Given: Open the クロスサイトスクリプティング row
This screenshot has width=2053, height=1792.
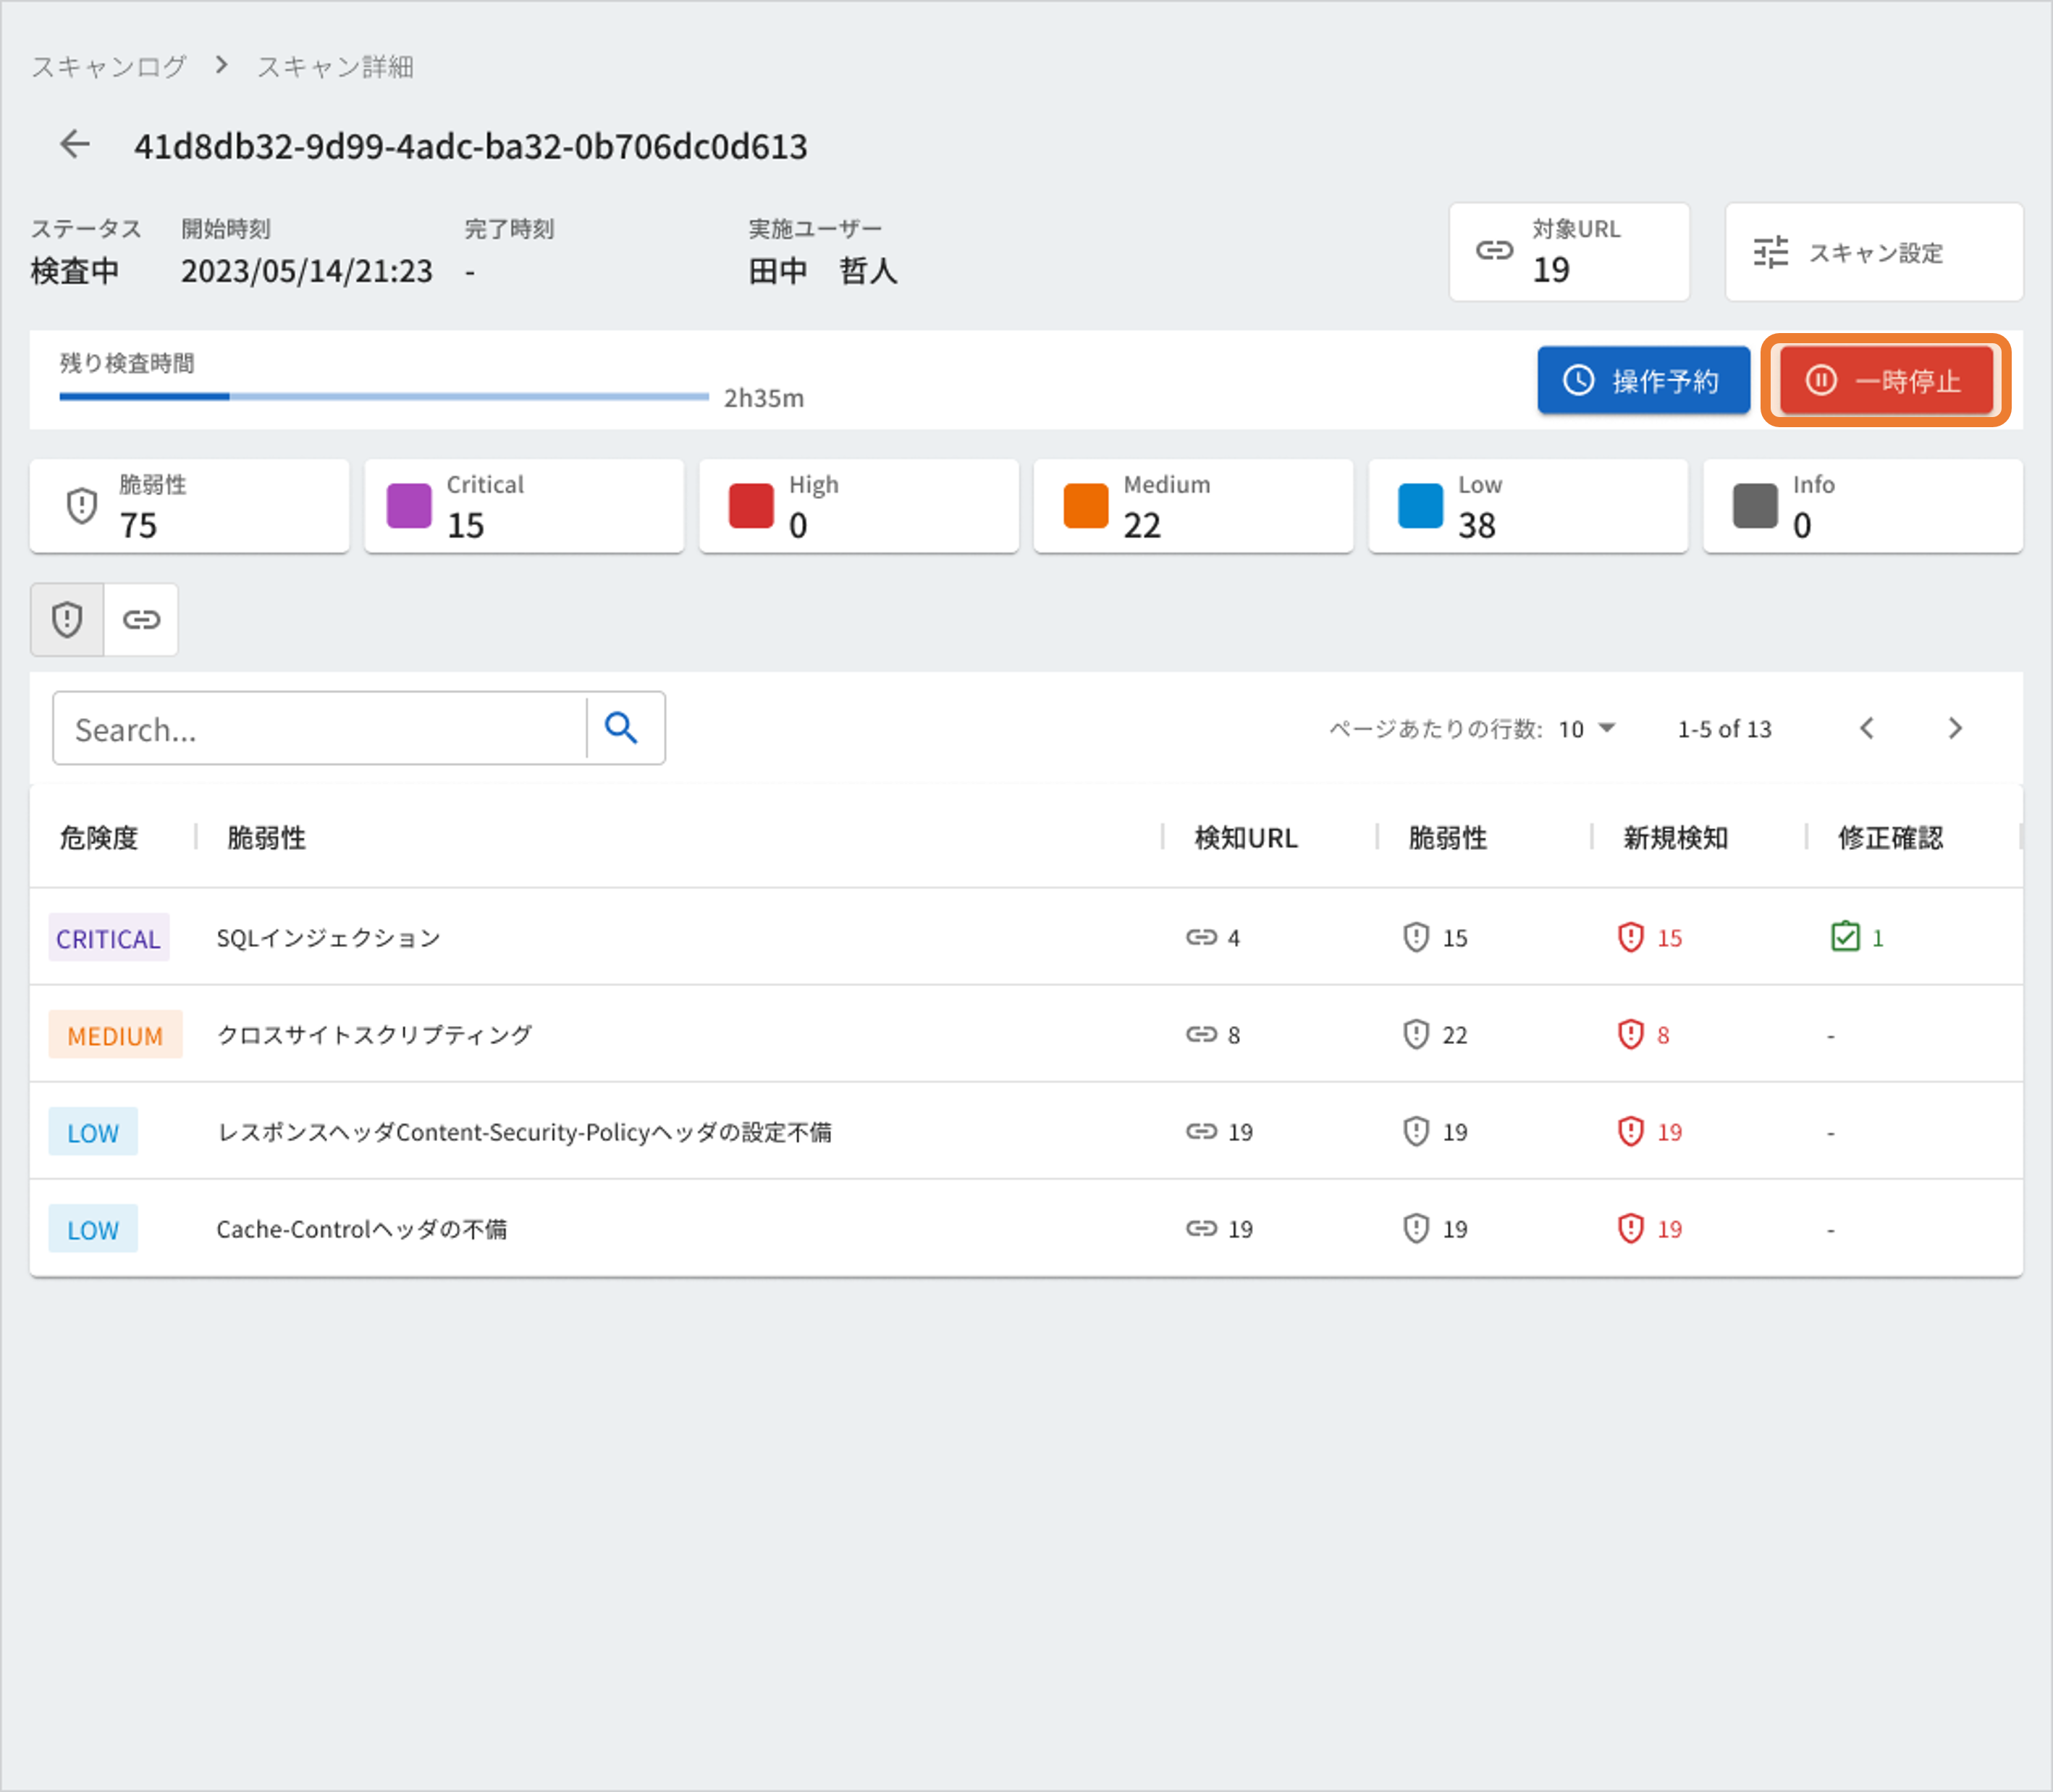Looking at the screenshot, I should [x=1026, y=1034].
